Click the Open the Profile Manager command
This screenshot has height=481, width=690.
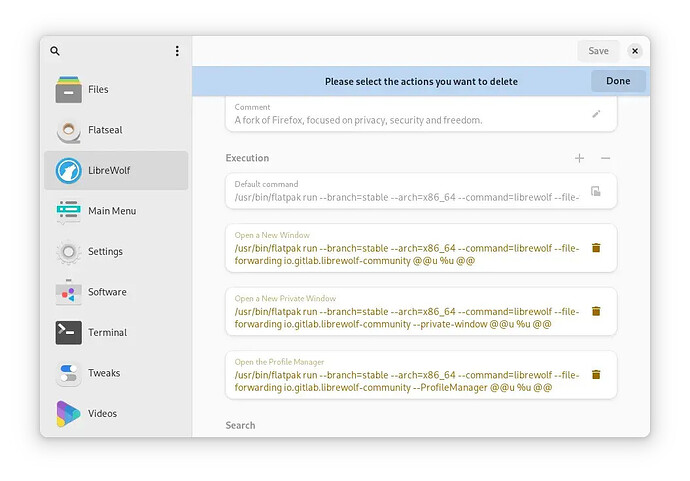click(x=407, y=381)
